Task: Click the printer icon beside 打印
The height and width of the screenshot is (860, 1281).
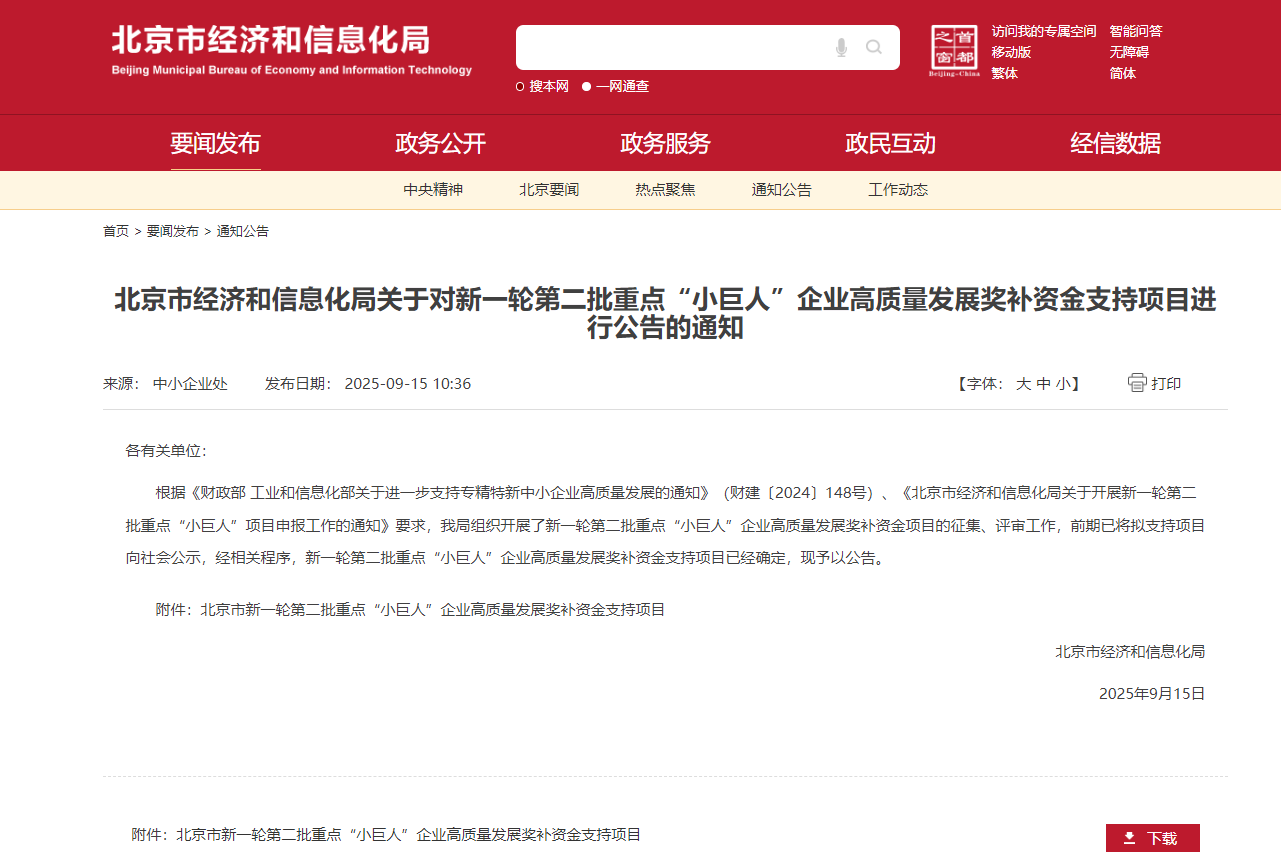Action: [x=1137, y=383]
